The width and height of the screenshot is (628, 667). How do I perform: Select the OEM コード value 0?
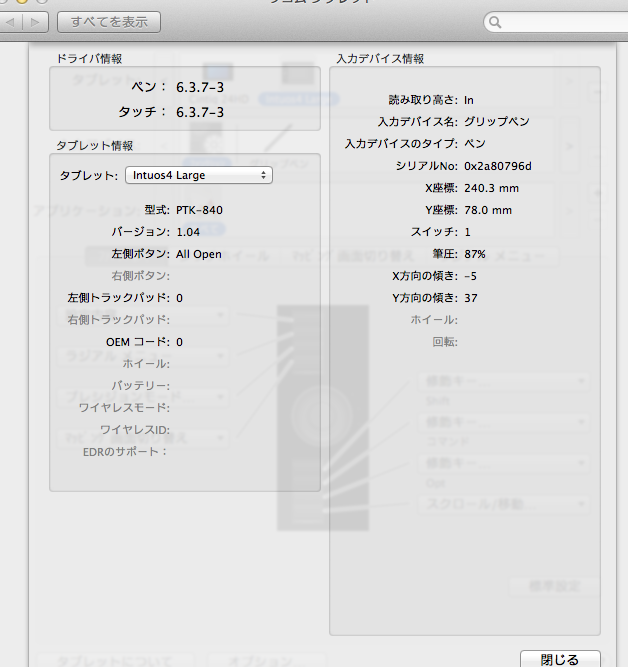(179, 342)
